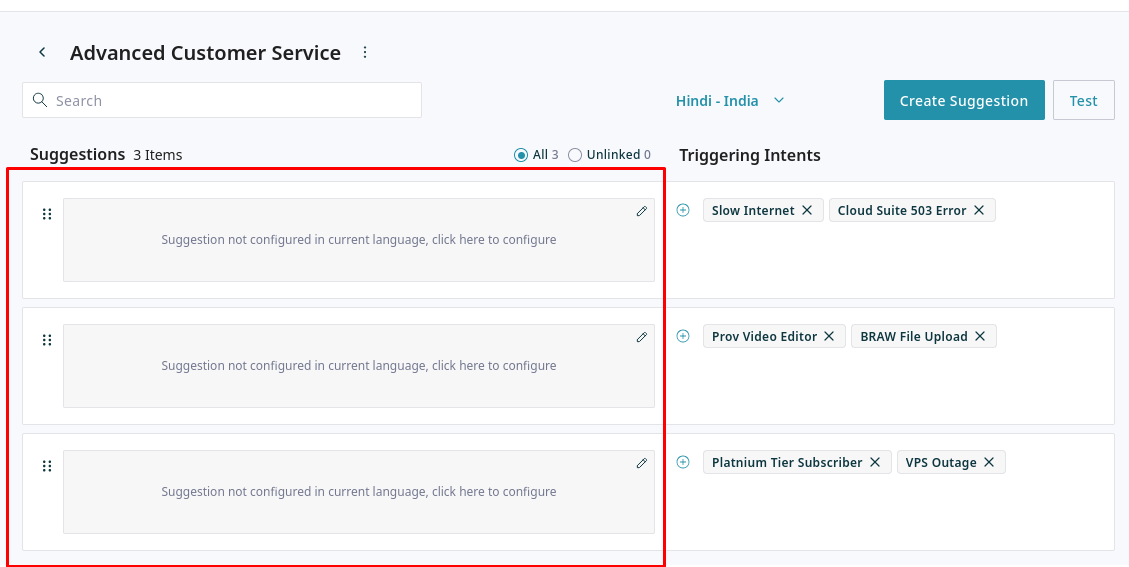The height and width of the screenshot is (567, 1129).
Task: Remove the BRAW File Upload intent
Action: click(x=980, y=336)
